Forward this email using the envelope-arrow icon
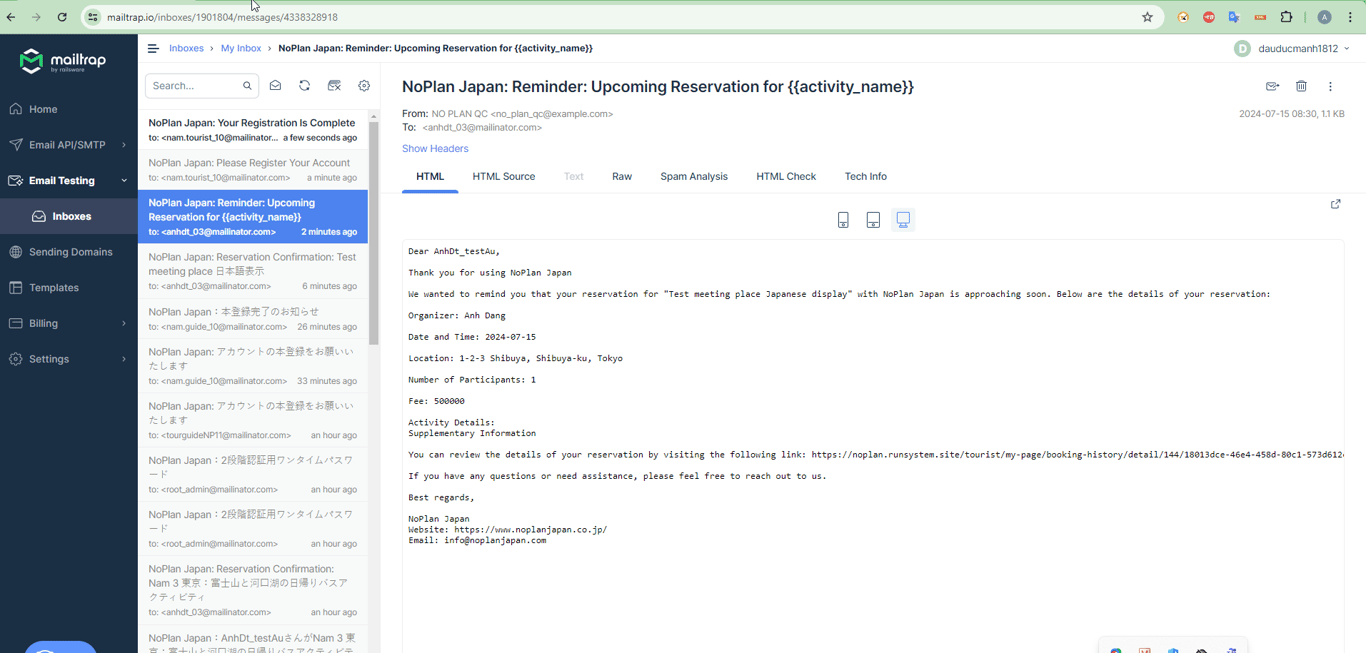This screenshot has height=653, width=1366. point(1272,87)
